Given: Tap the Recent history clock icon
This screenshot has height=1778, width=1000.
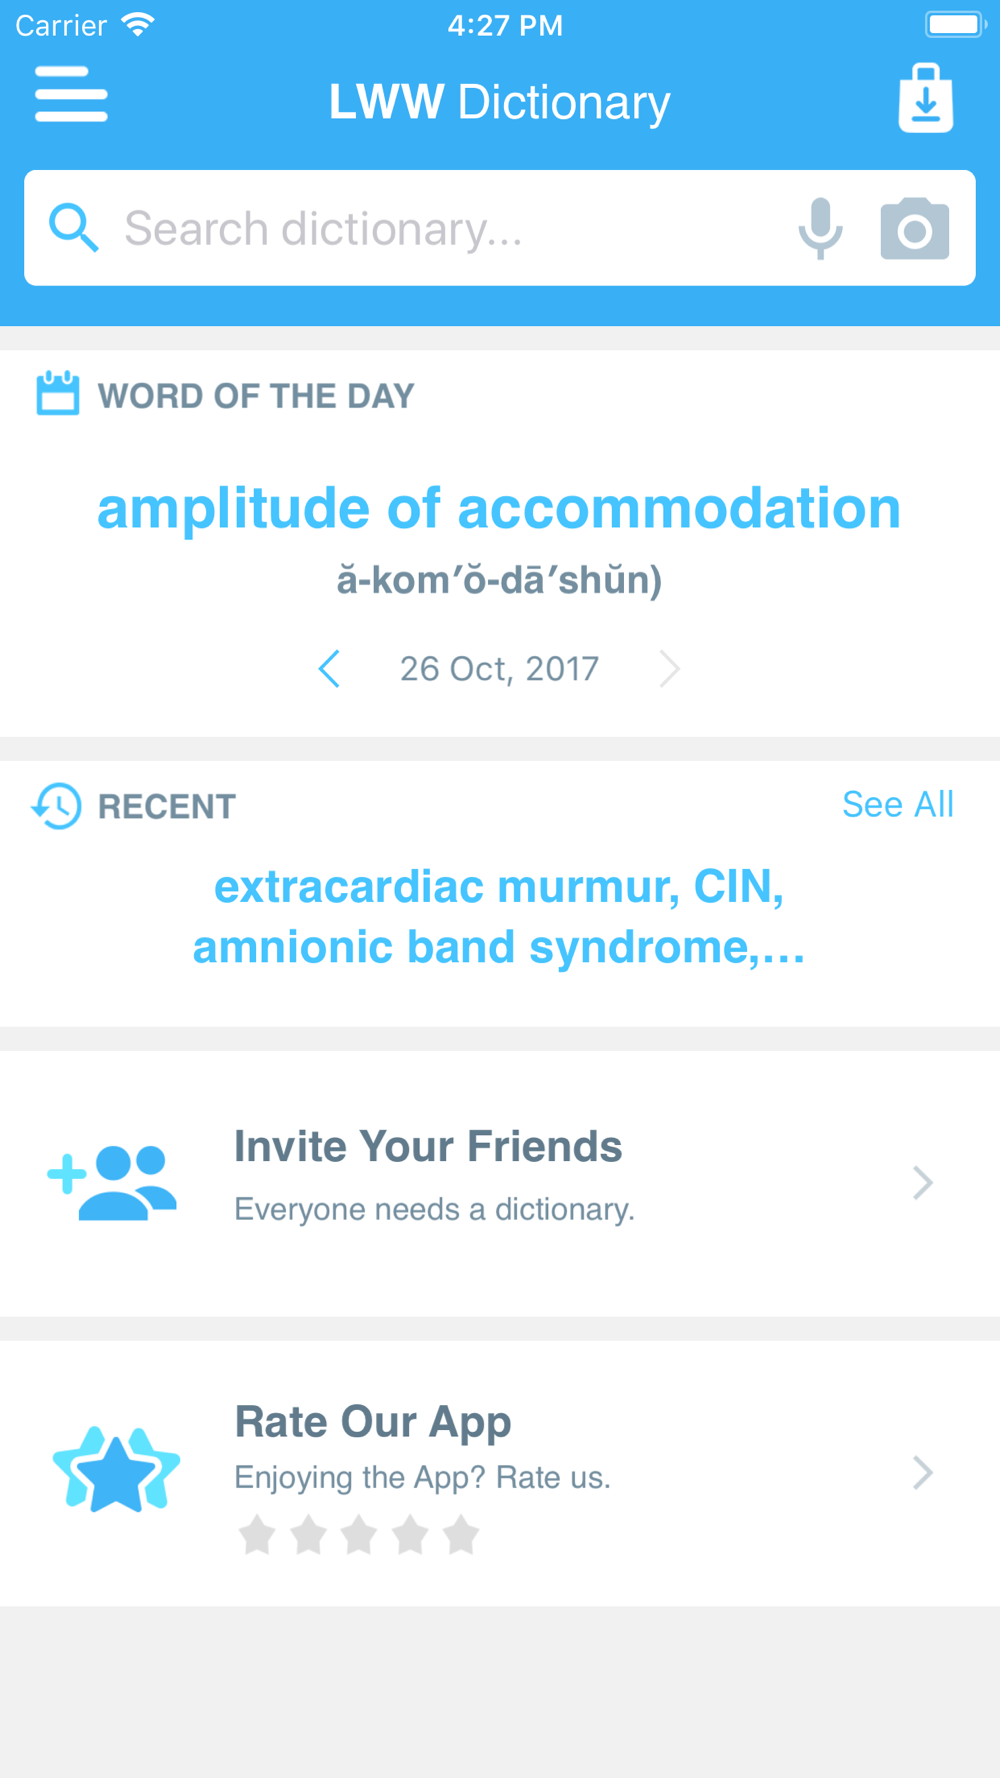Looking at the screenshot, I should coord(57,806).
